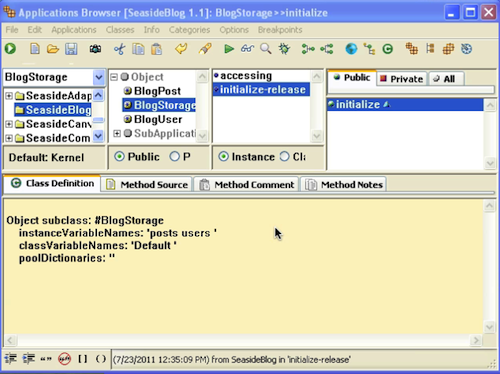
Task: Click the green senders branch icon
Action: point(308,49)
